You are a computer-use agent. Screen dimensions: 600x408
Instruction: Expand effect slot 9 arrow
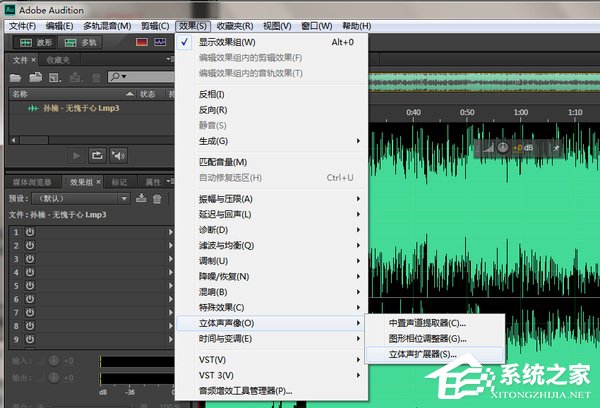[x=170, y=339]
